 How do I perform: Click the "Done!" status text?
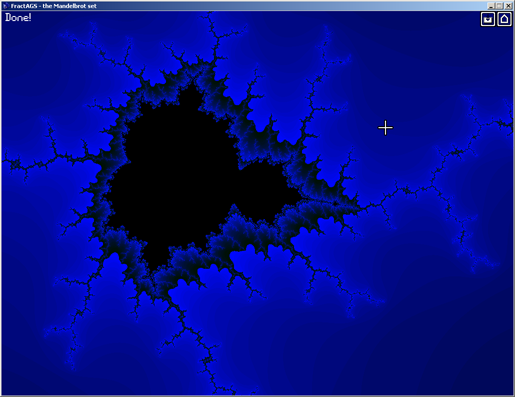pyautogui.click(x=18, y=17)
